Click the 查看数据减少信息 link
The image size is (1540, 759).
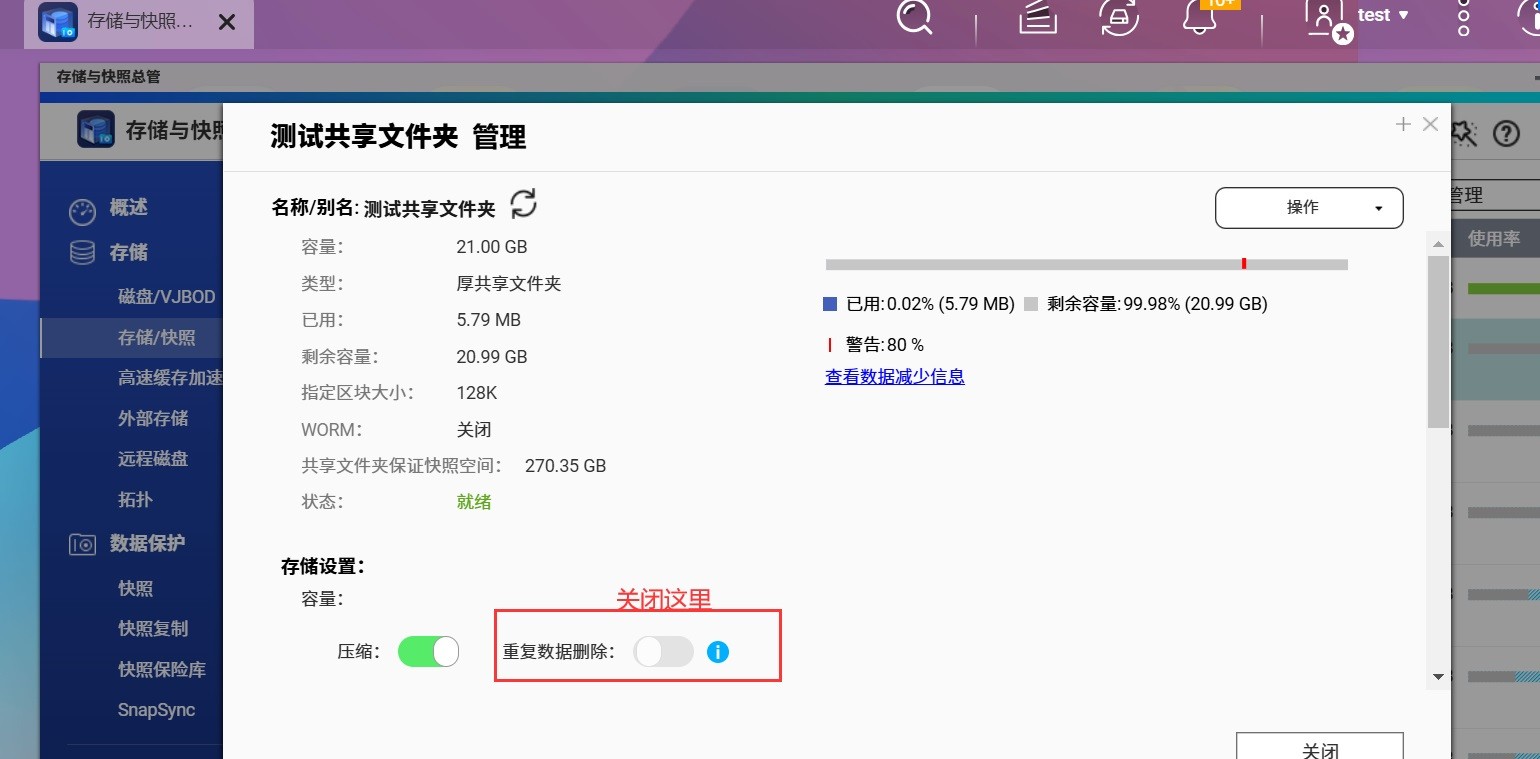pyautogui.click(x=895, y=377)
